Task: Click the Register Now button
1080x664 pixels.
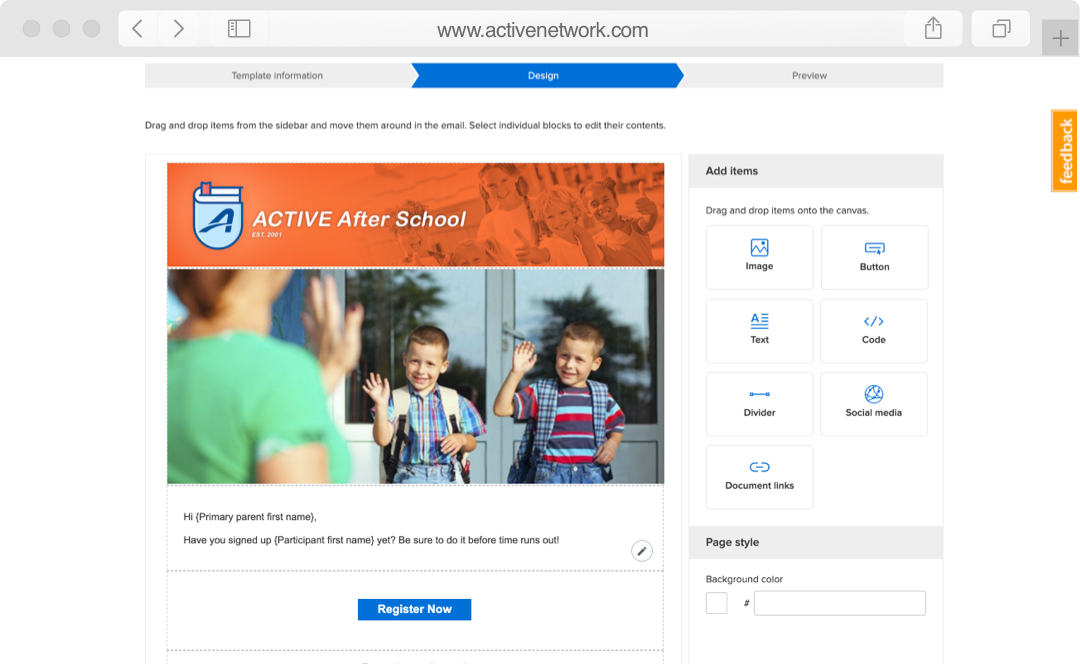Action: coord(414,609)
